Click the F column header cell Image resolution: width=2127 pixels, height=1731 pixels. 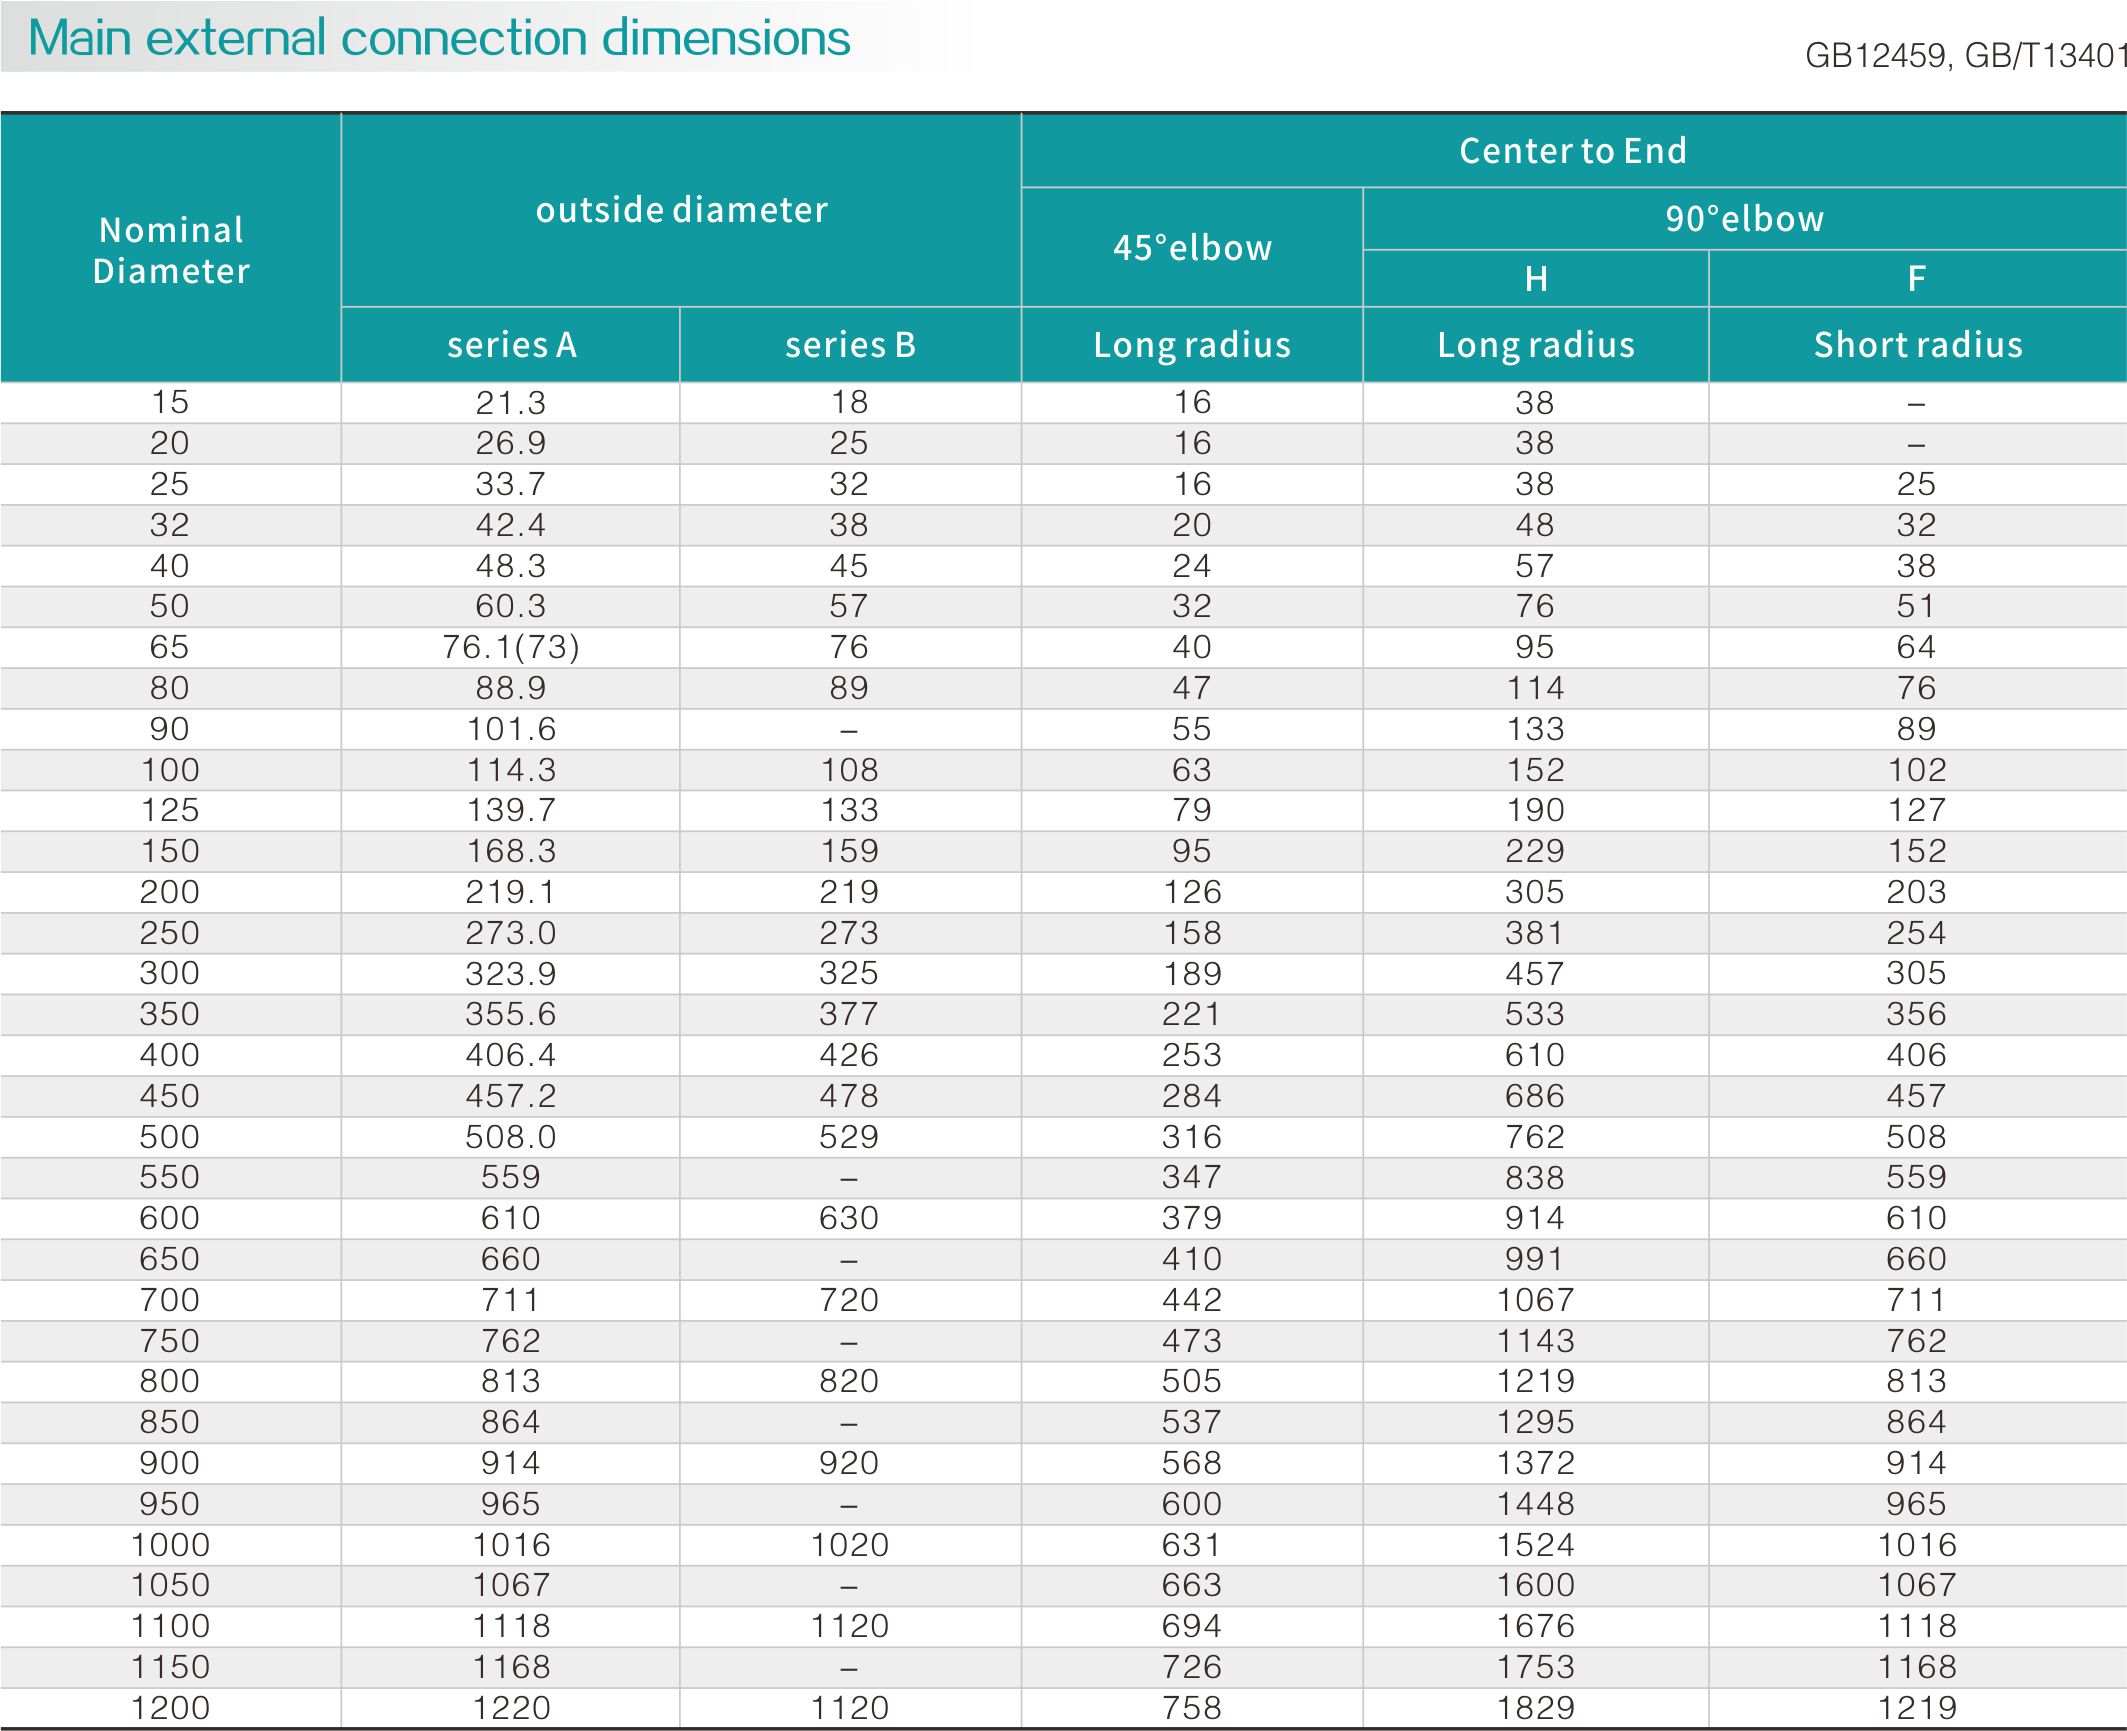pyautogui.click(x=1917, y=279)
